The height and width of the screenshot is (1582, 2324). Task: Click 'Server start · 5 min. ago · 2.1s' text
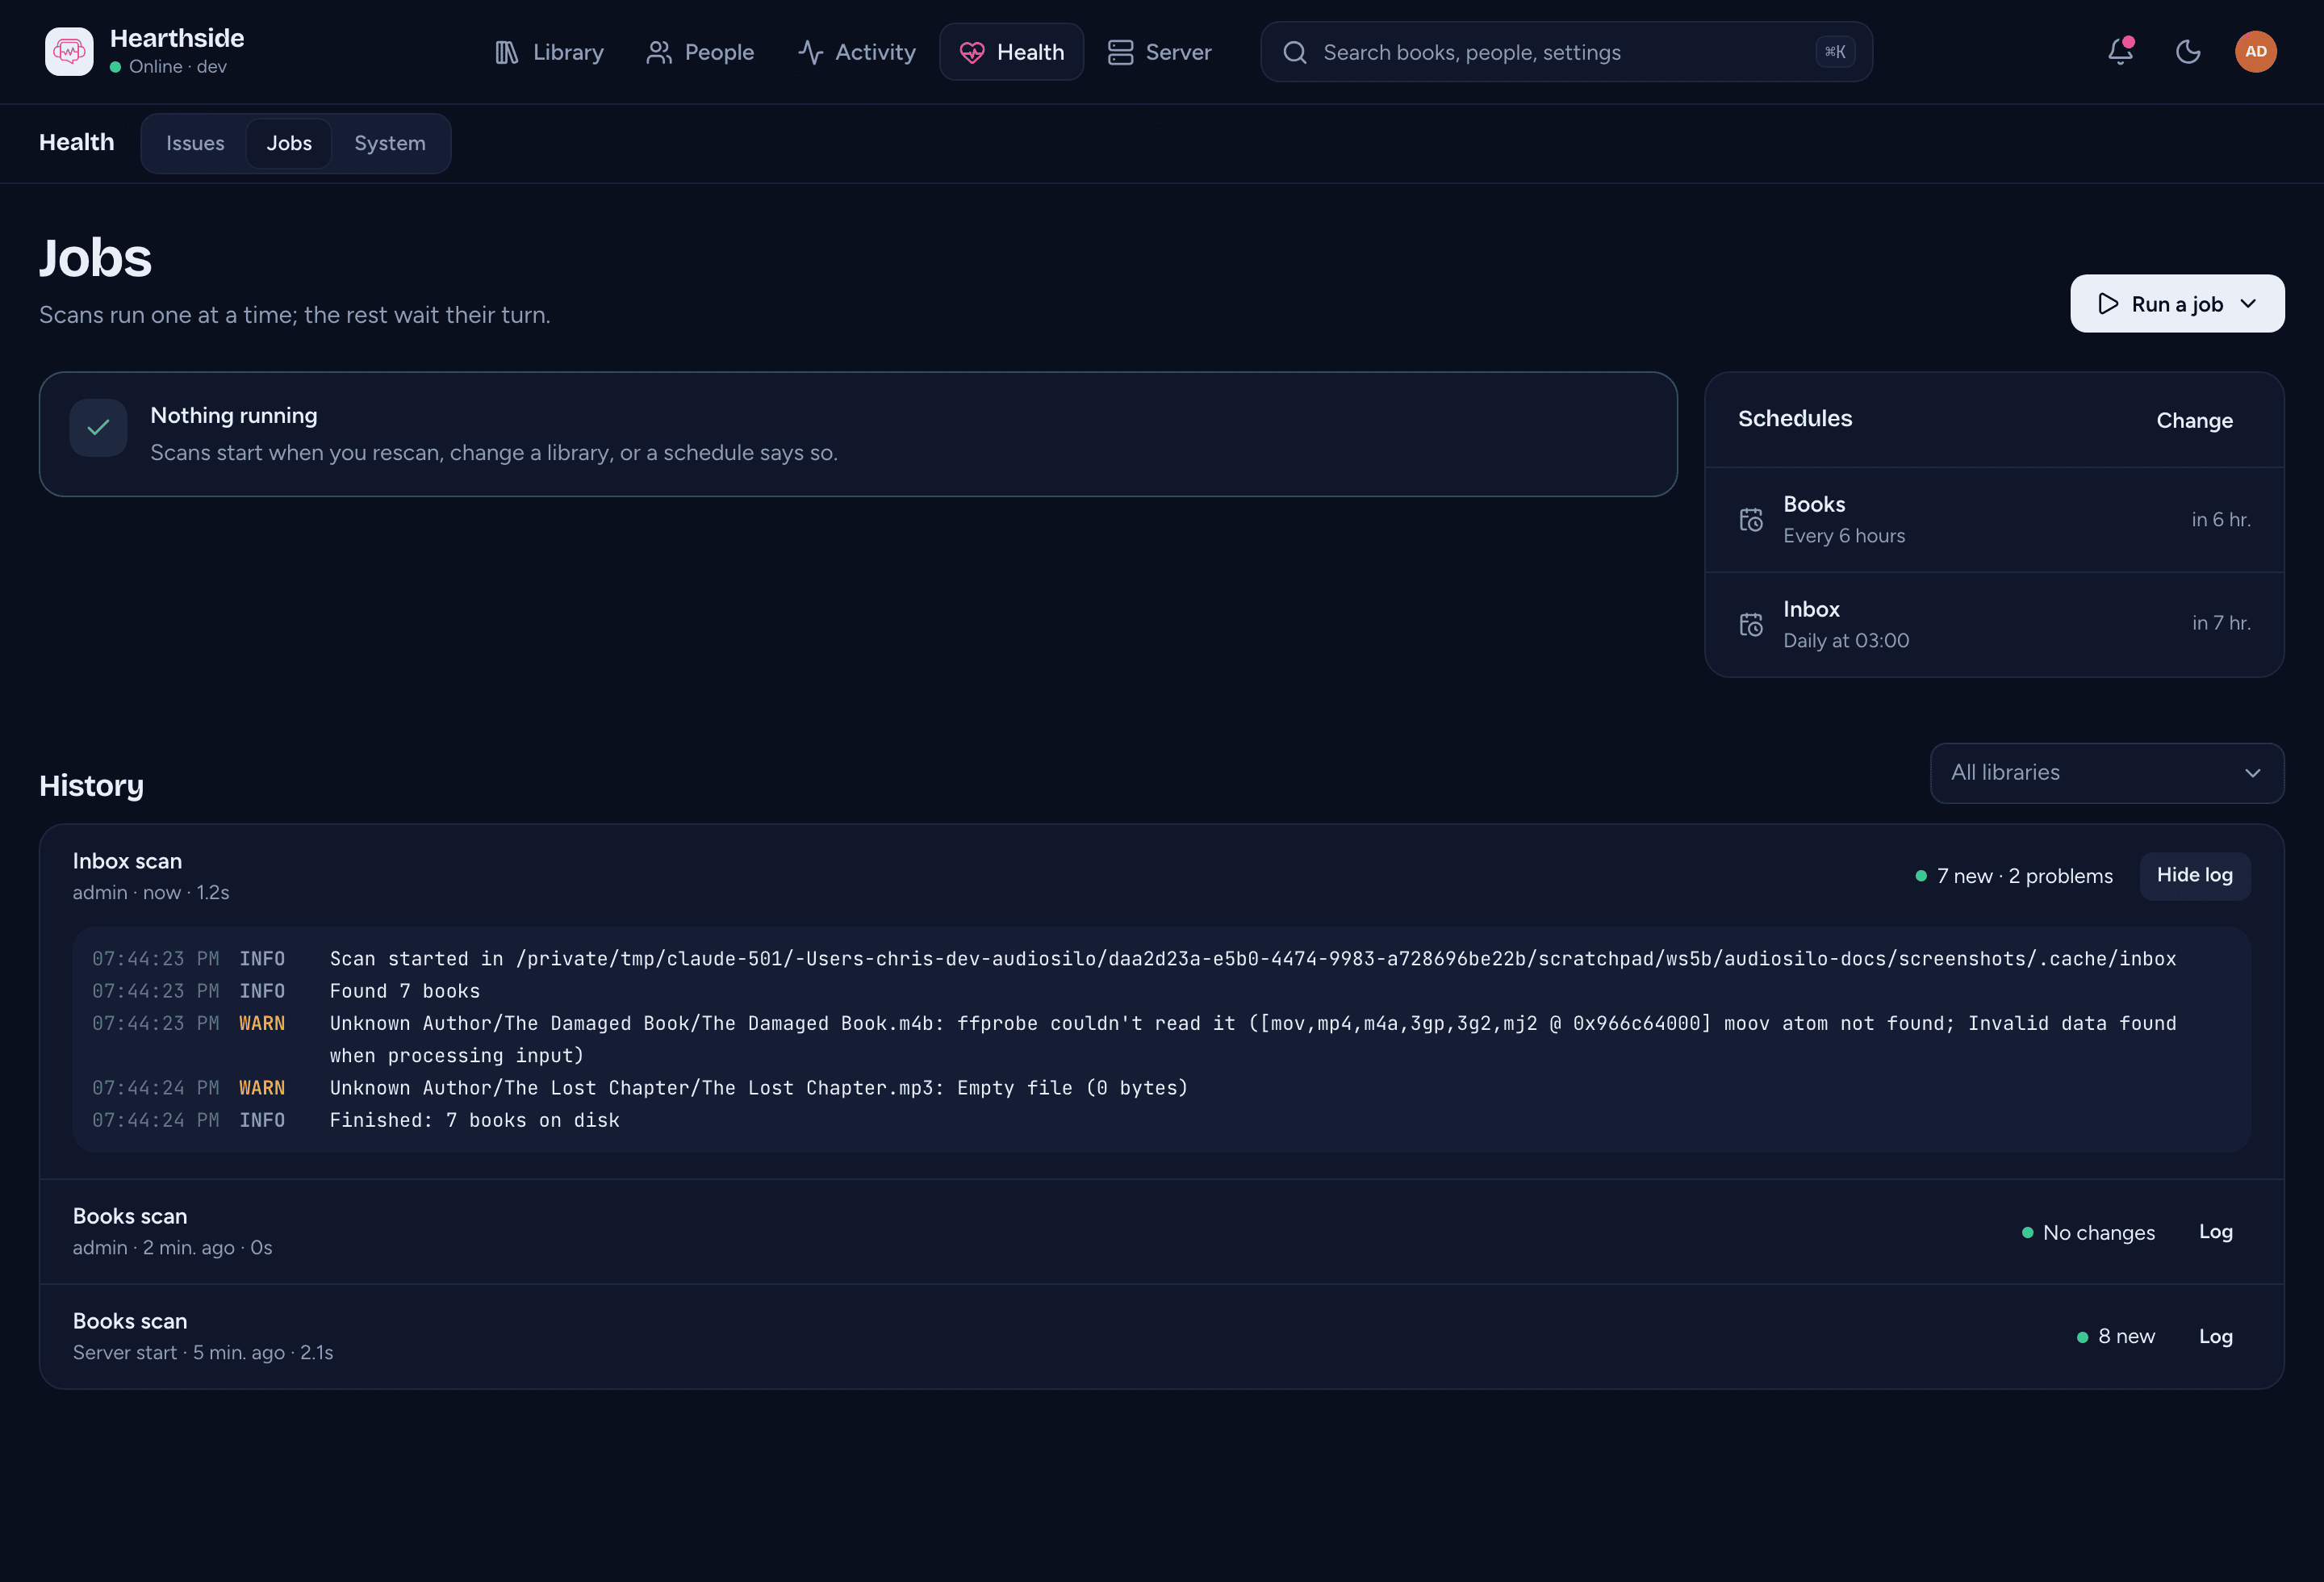tap(203, 1353)
